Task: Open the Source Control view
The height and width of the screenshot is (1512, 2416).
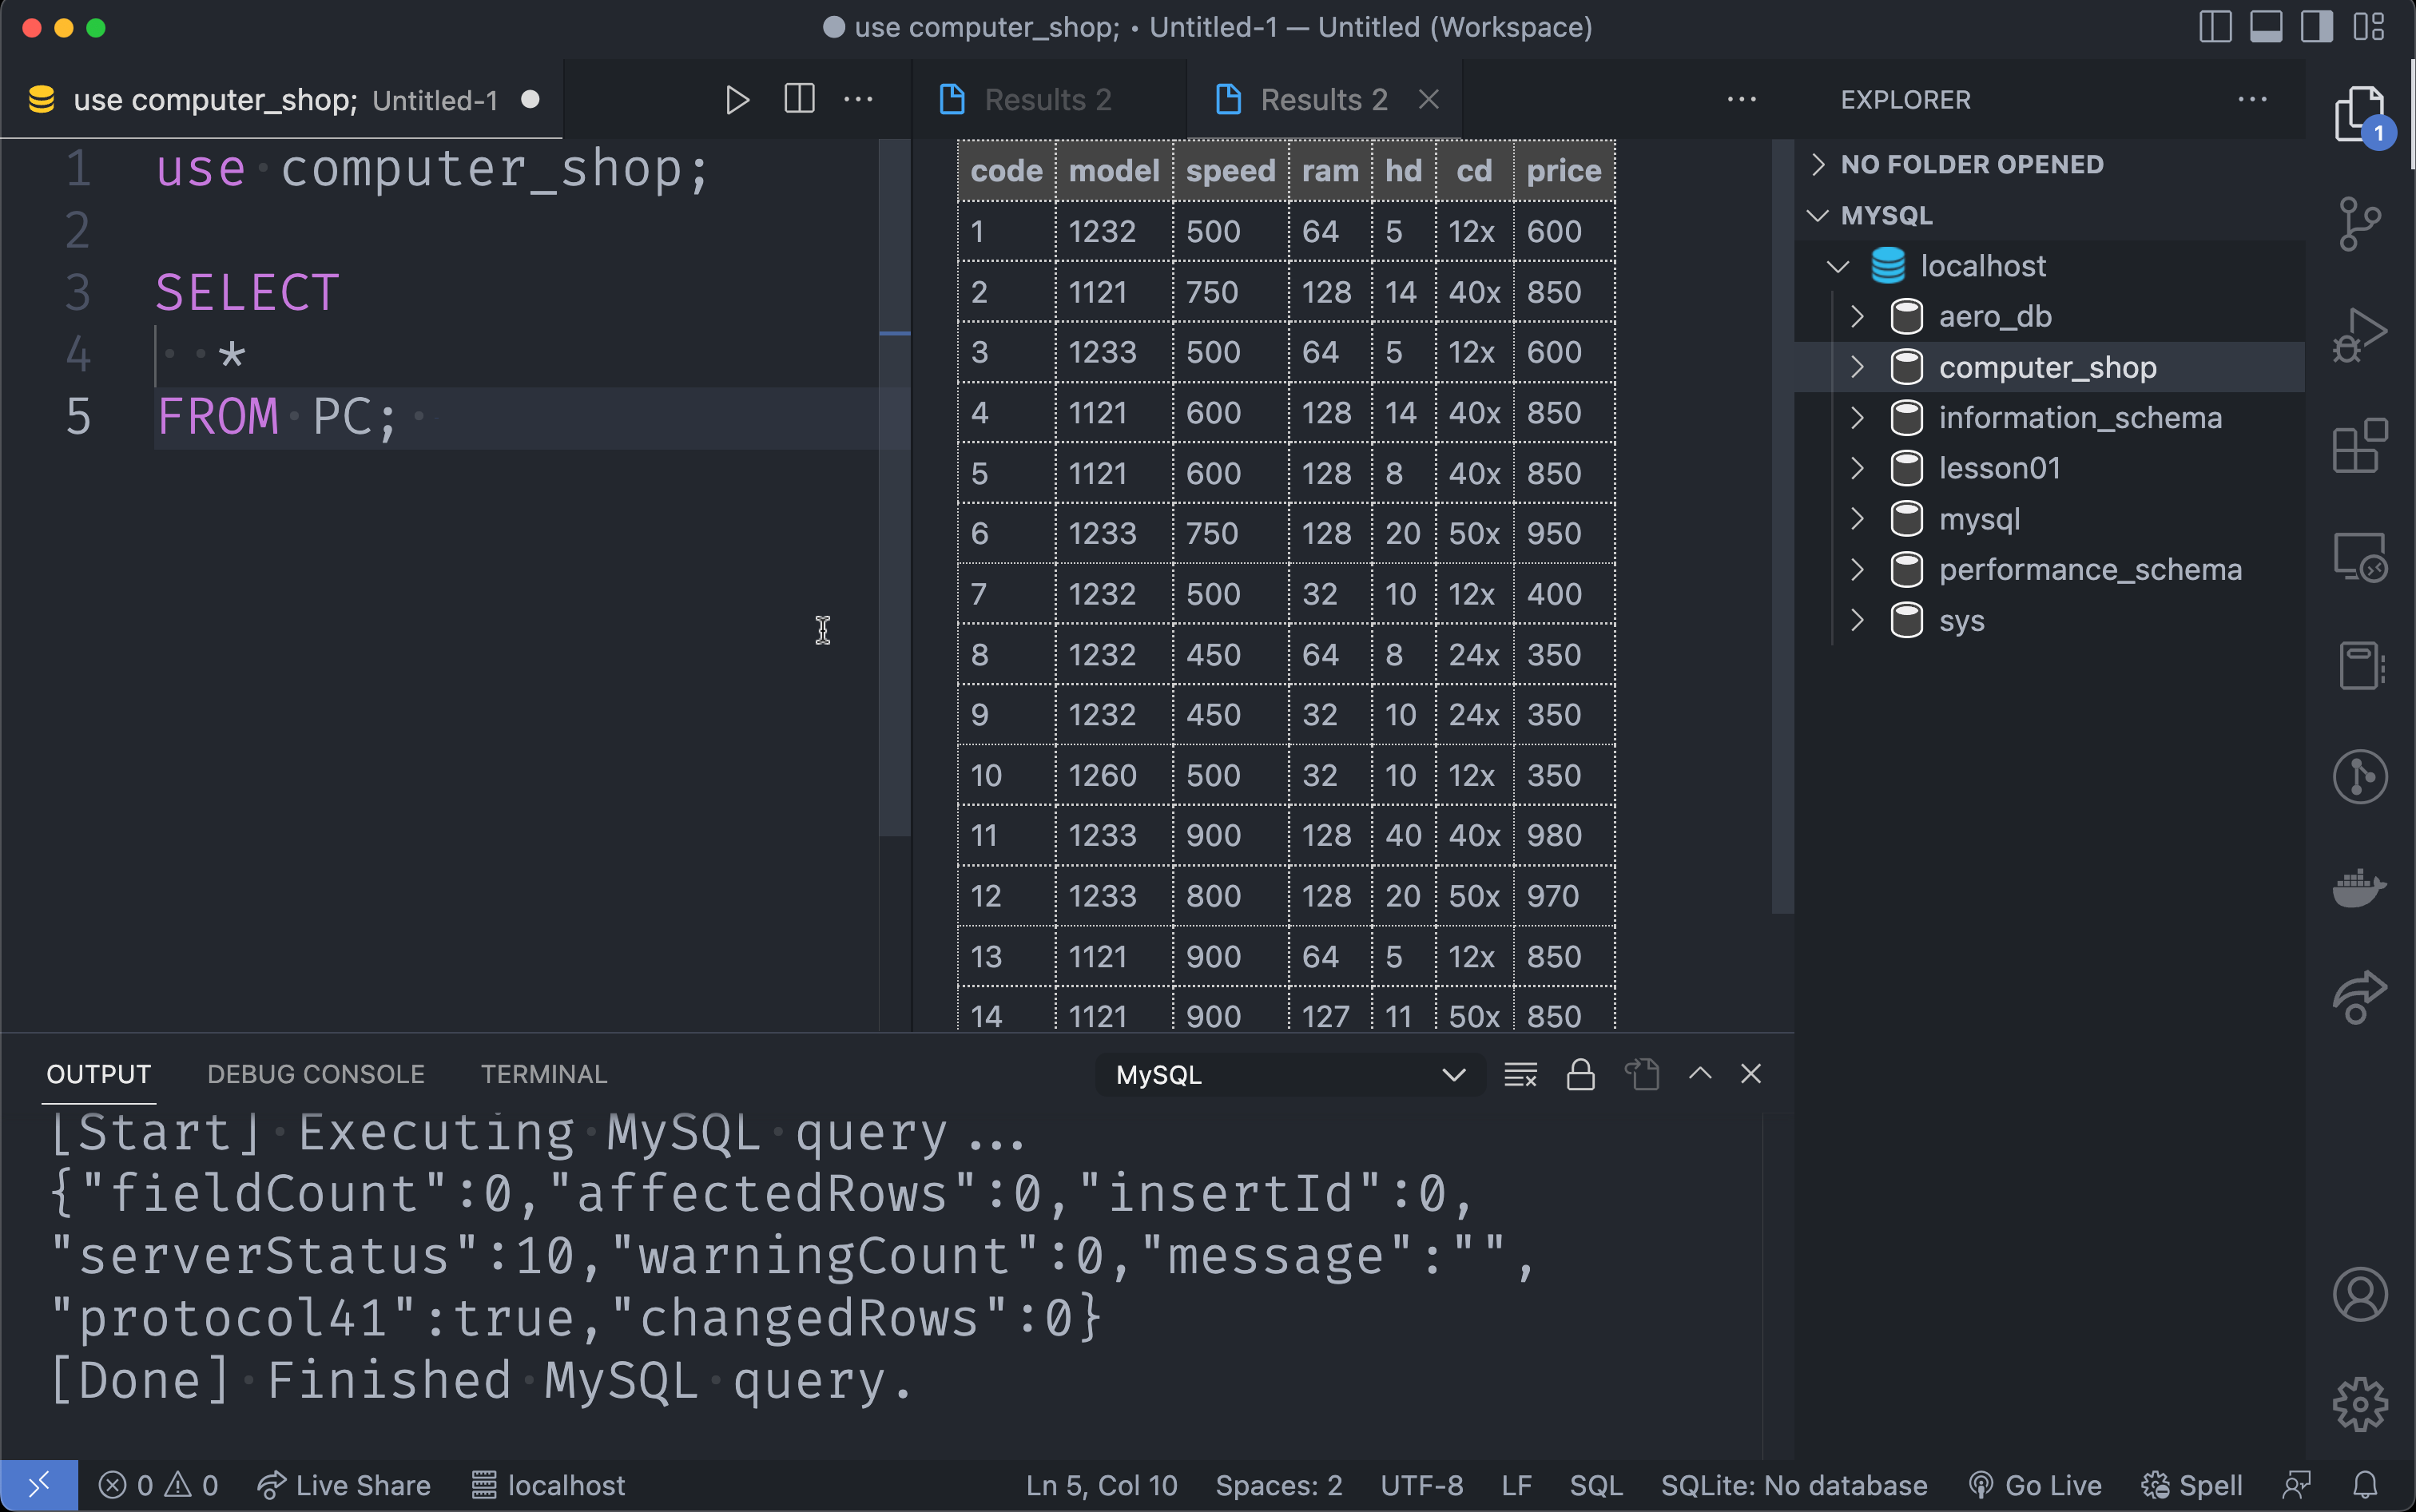Action: tap(2360, 222)
